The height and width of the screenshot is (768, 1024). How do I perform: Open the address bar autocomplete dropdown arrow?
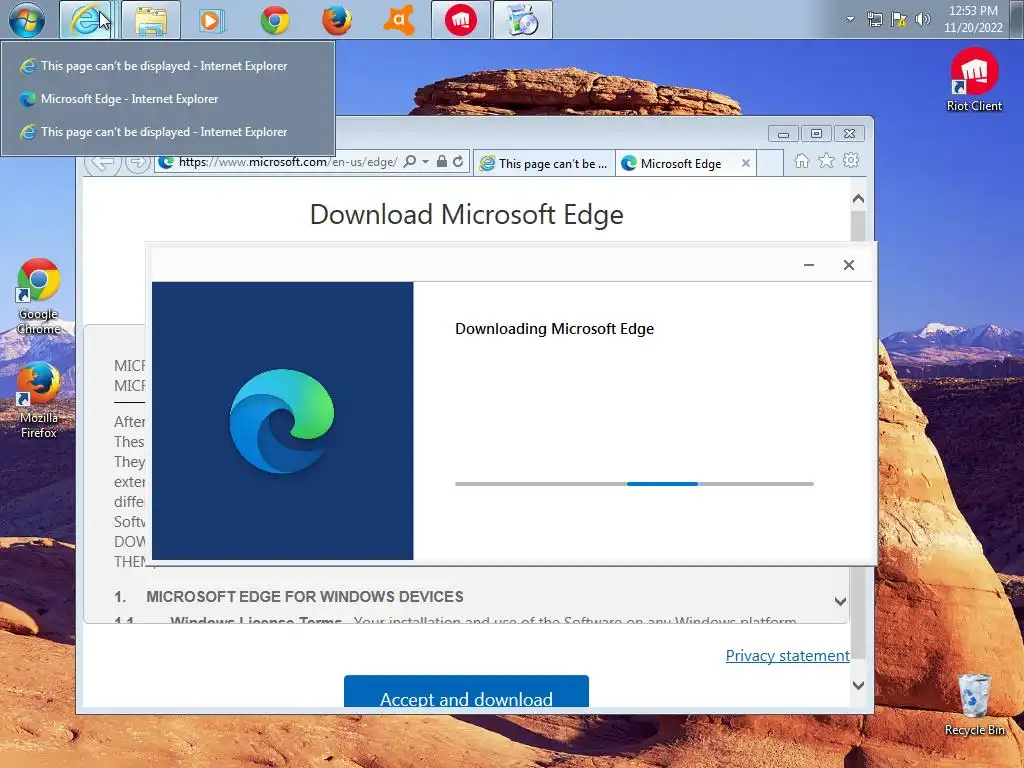tap(425, 161)
